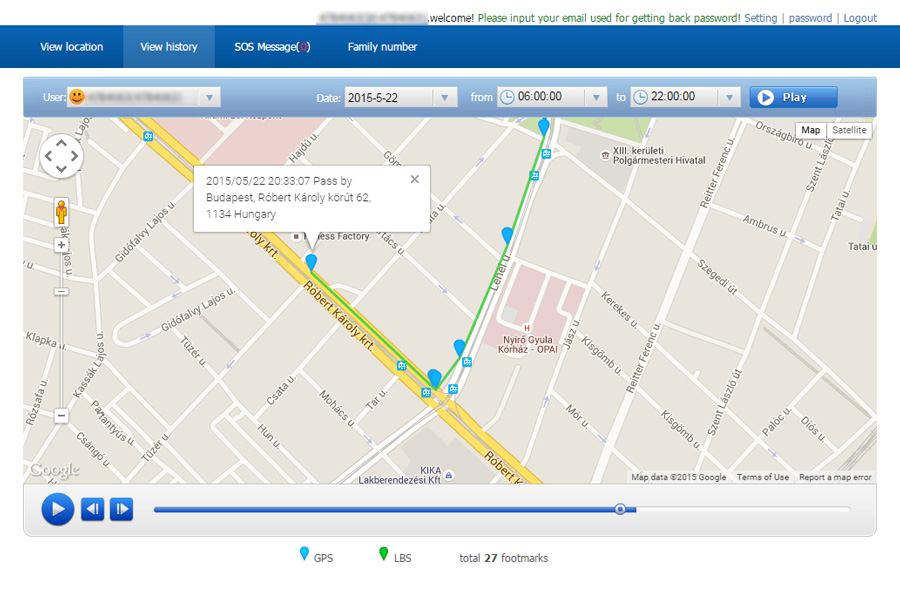
Task: Open SOS Message tab
Action: 271,47
